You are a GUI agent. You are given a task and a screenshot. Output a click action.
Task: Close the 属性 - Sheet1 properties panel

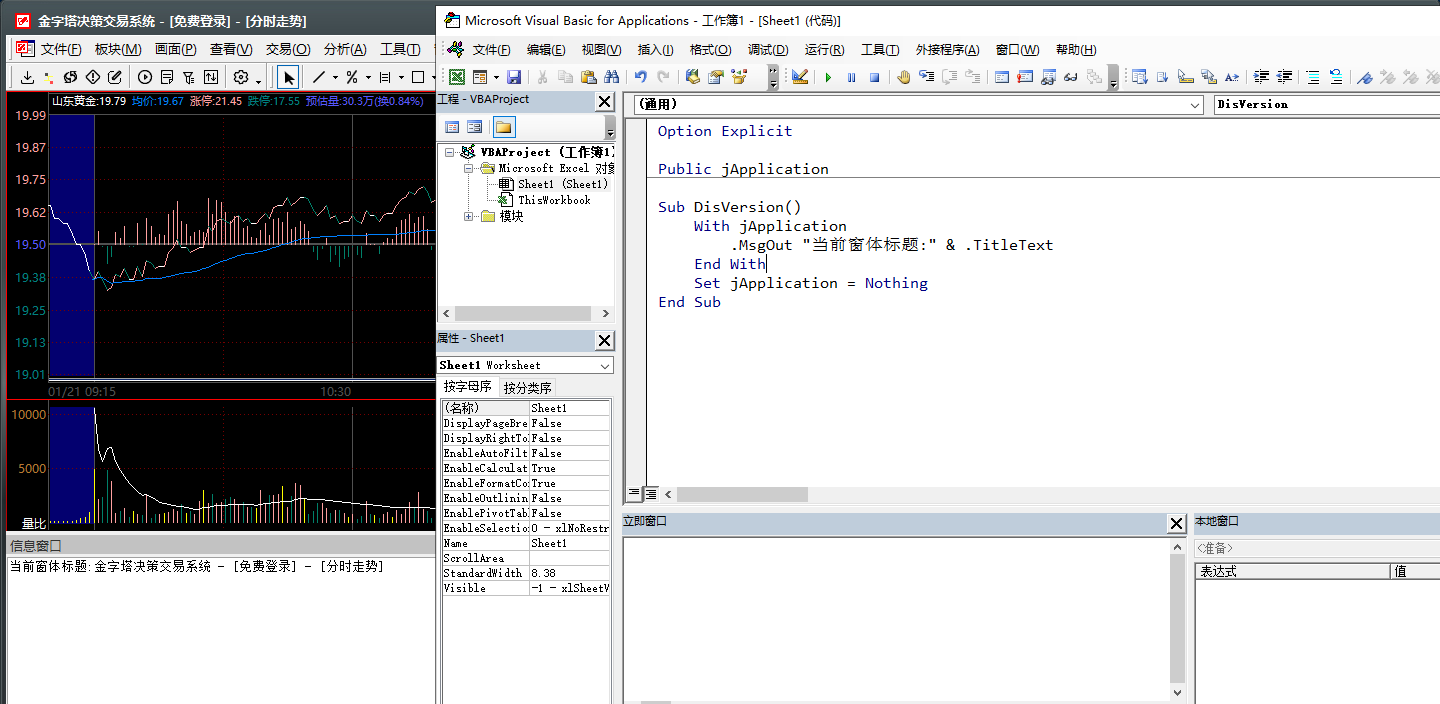click(x=604, y=340)
